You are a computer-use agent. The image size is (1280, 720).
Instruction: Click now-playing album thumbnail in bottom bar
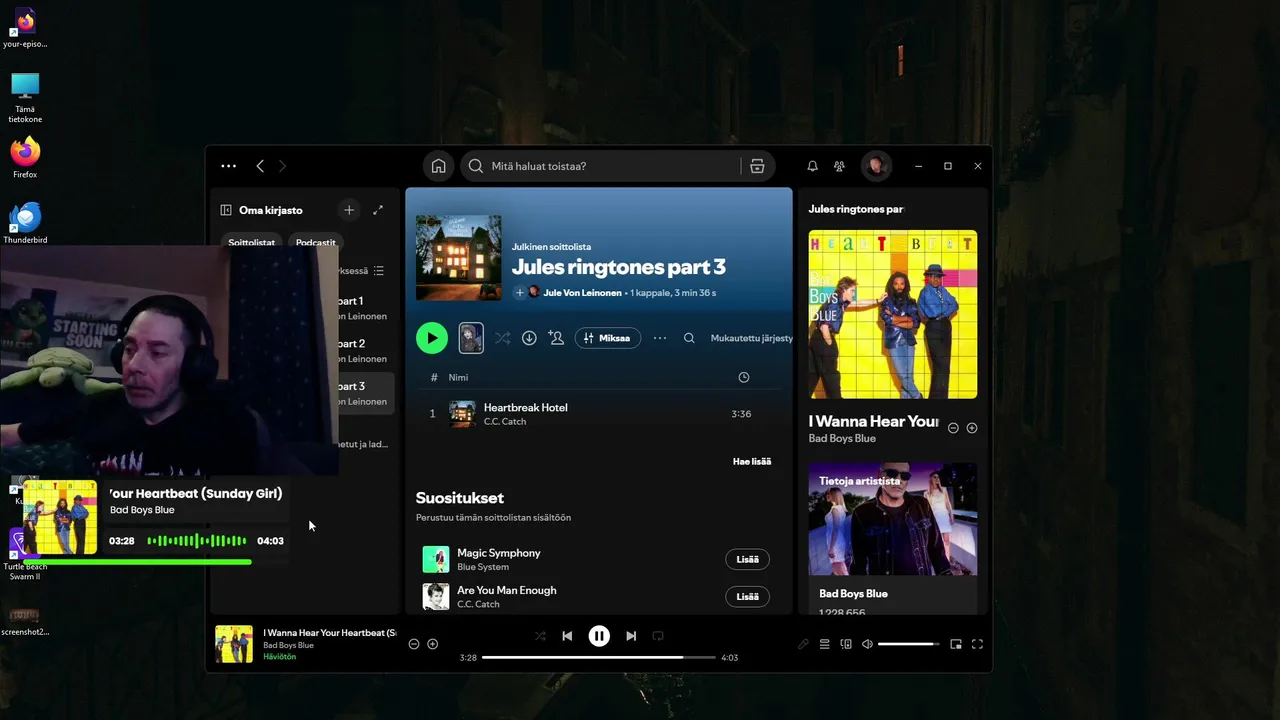[x=234, y=644]
